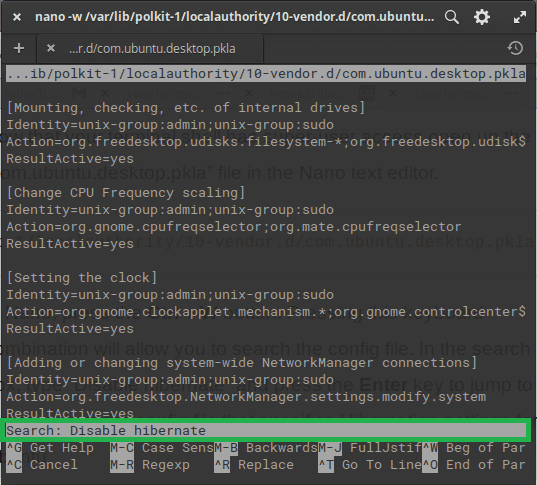The height and width of the screenshot is (485, 537).
Task: Click the M-B Backwards option
Action: coord(266,448)
